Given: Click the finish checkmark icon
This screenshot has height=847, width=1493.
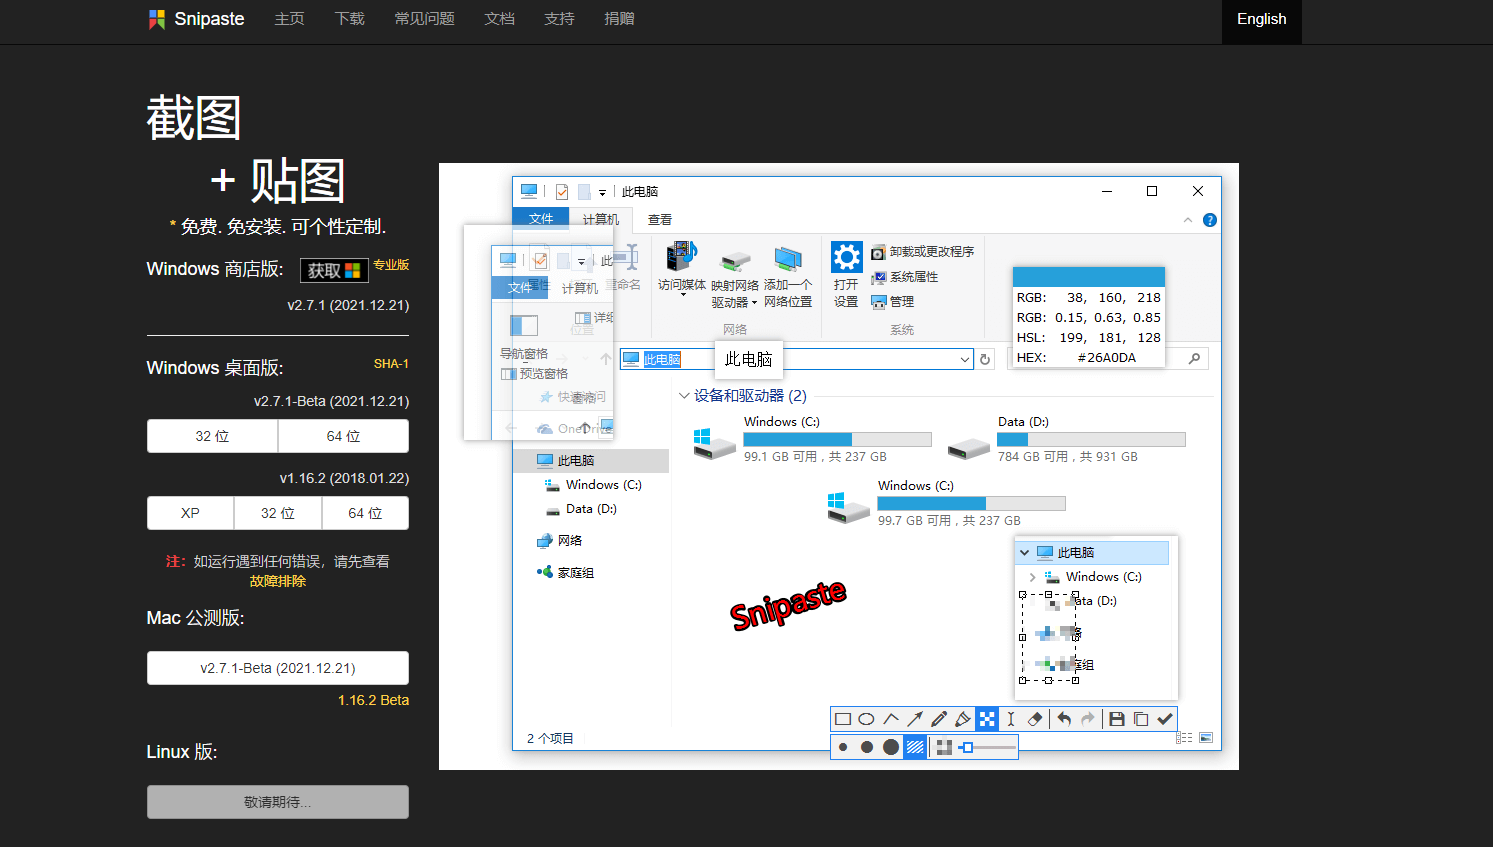Looking at the screenshot, I should point(1165,719).
